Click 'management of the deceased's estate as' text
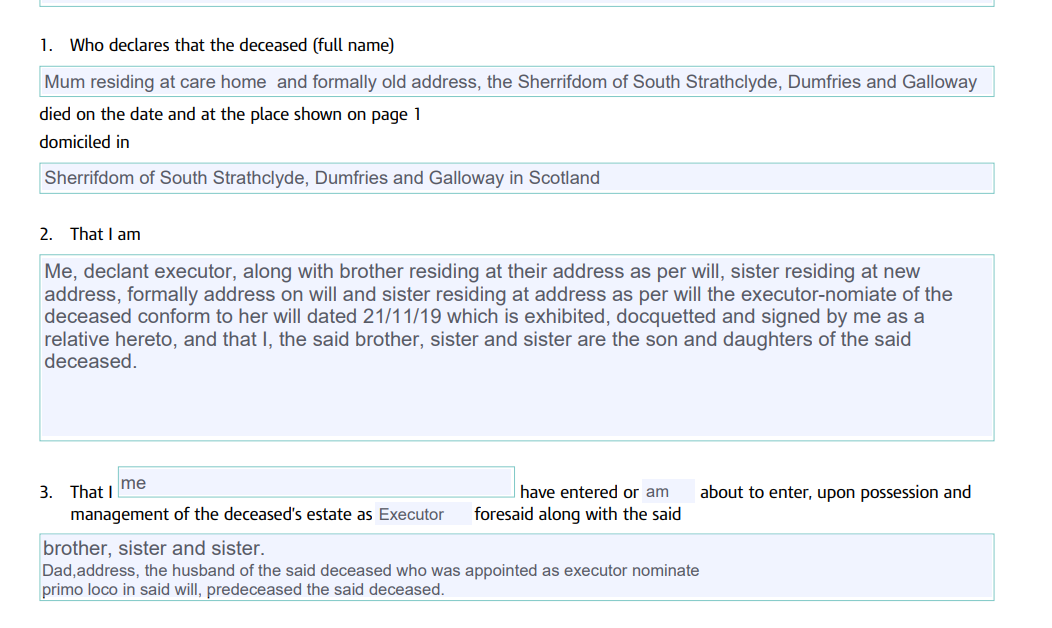 (221, 514)
